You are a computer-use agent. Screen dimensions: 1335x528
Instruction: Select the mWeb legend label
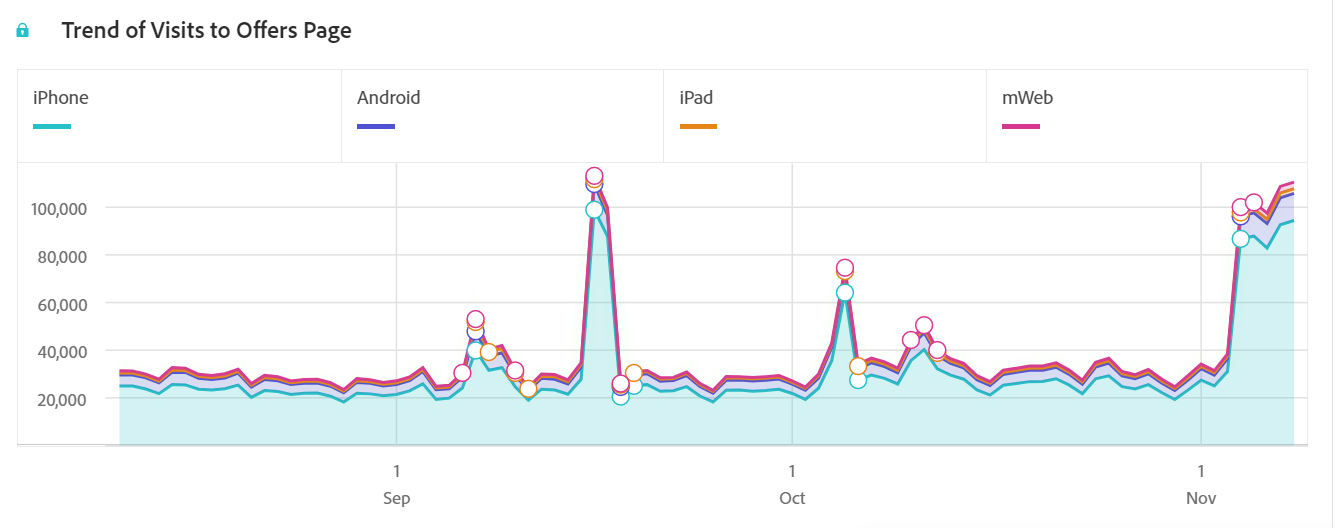[x=1027, y=98]
